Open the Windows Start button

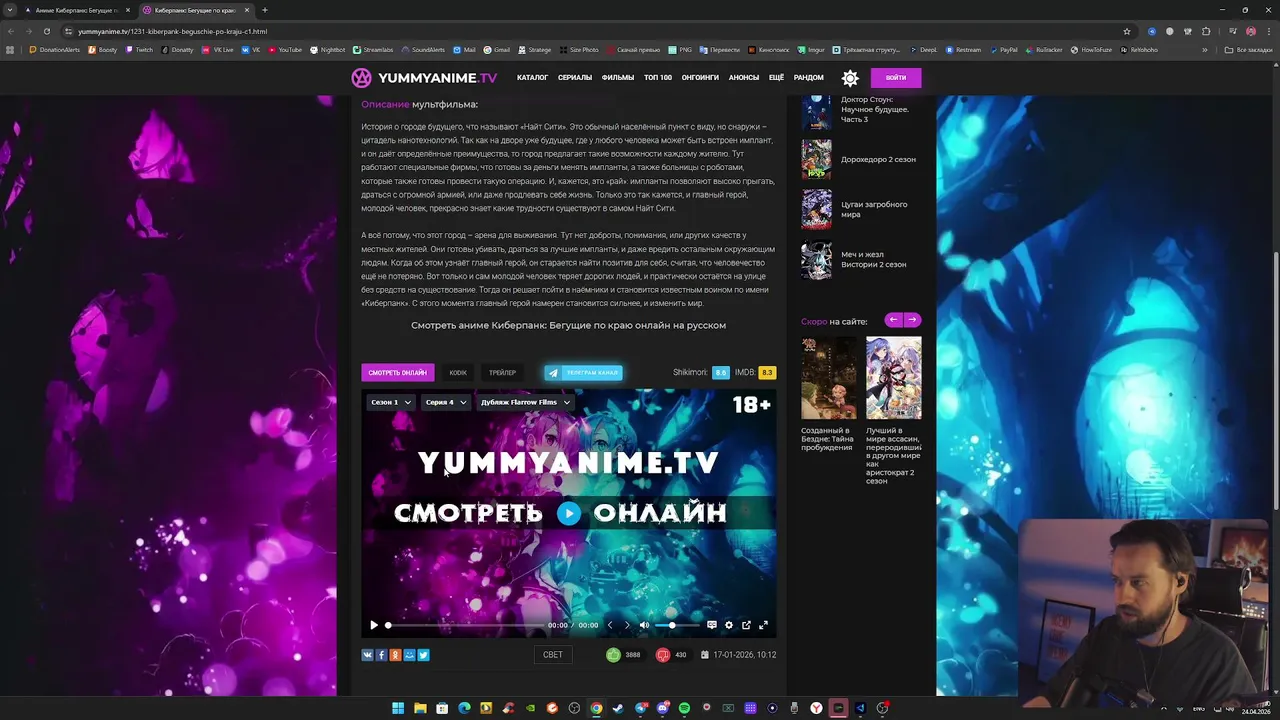coord(398,708)
